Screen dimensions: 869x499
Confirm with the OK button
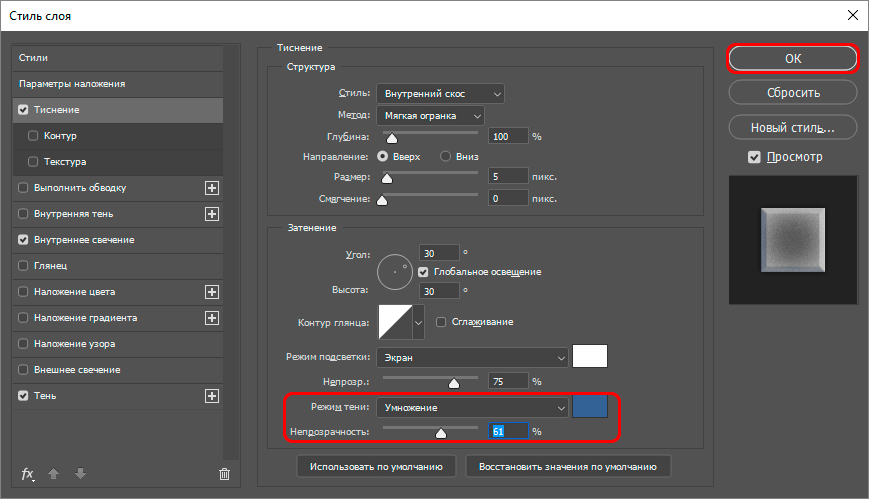(793, 59)
